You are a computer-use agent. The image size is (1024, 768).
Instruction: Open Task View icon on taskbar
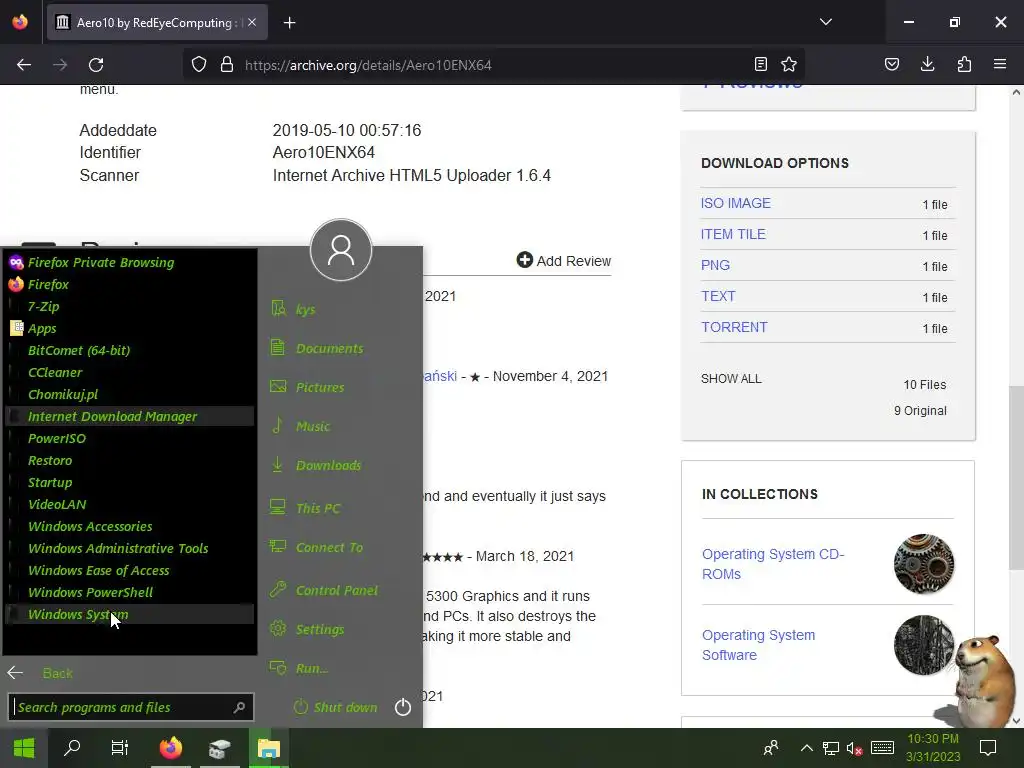(x=120, y=748)
